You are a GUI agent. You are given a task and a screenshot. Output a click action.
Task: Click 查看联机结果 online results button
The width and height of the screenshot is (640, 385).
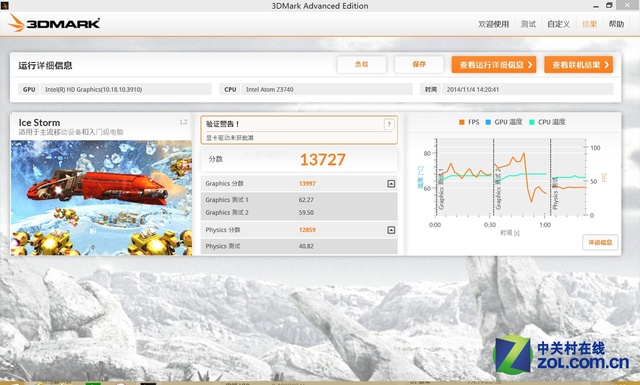(x=578, y=65)
